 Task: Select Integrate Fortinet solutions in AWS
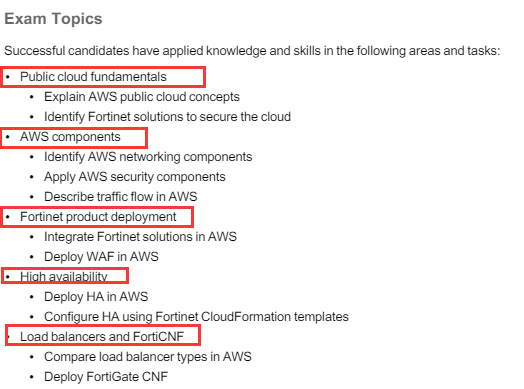coord(140,237)
